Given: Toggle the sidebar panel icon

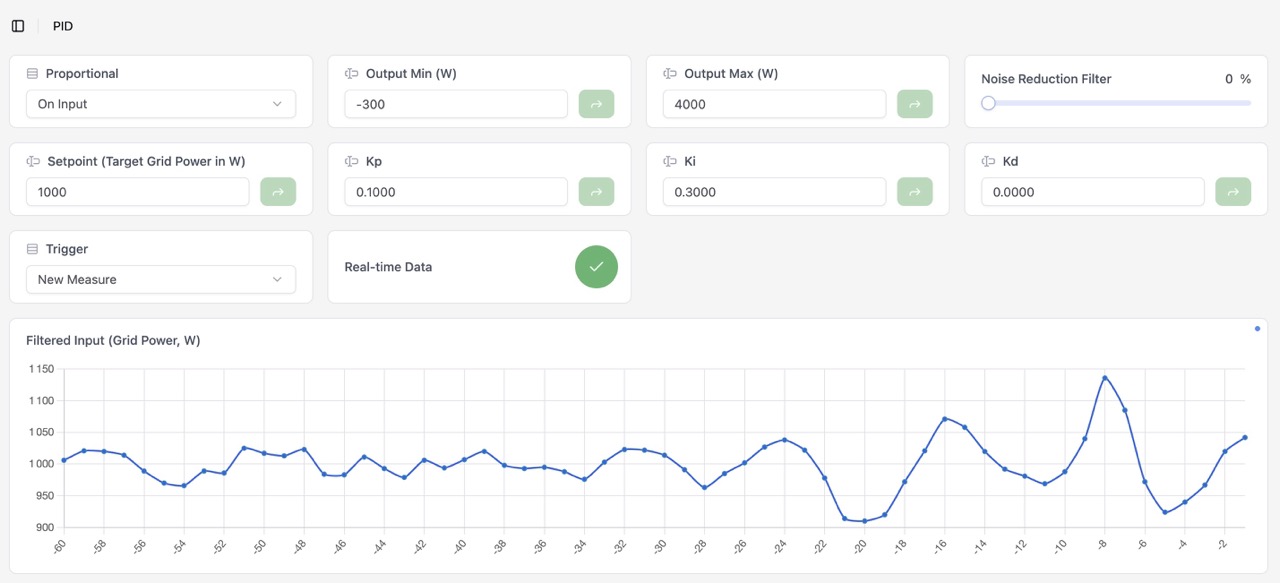Looking at the screenshot, I should click(x=18, y=26).
